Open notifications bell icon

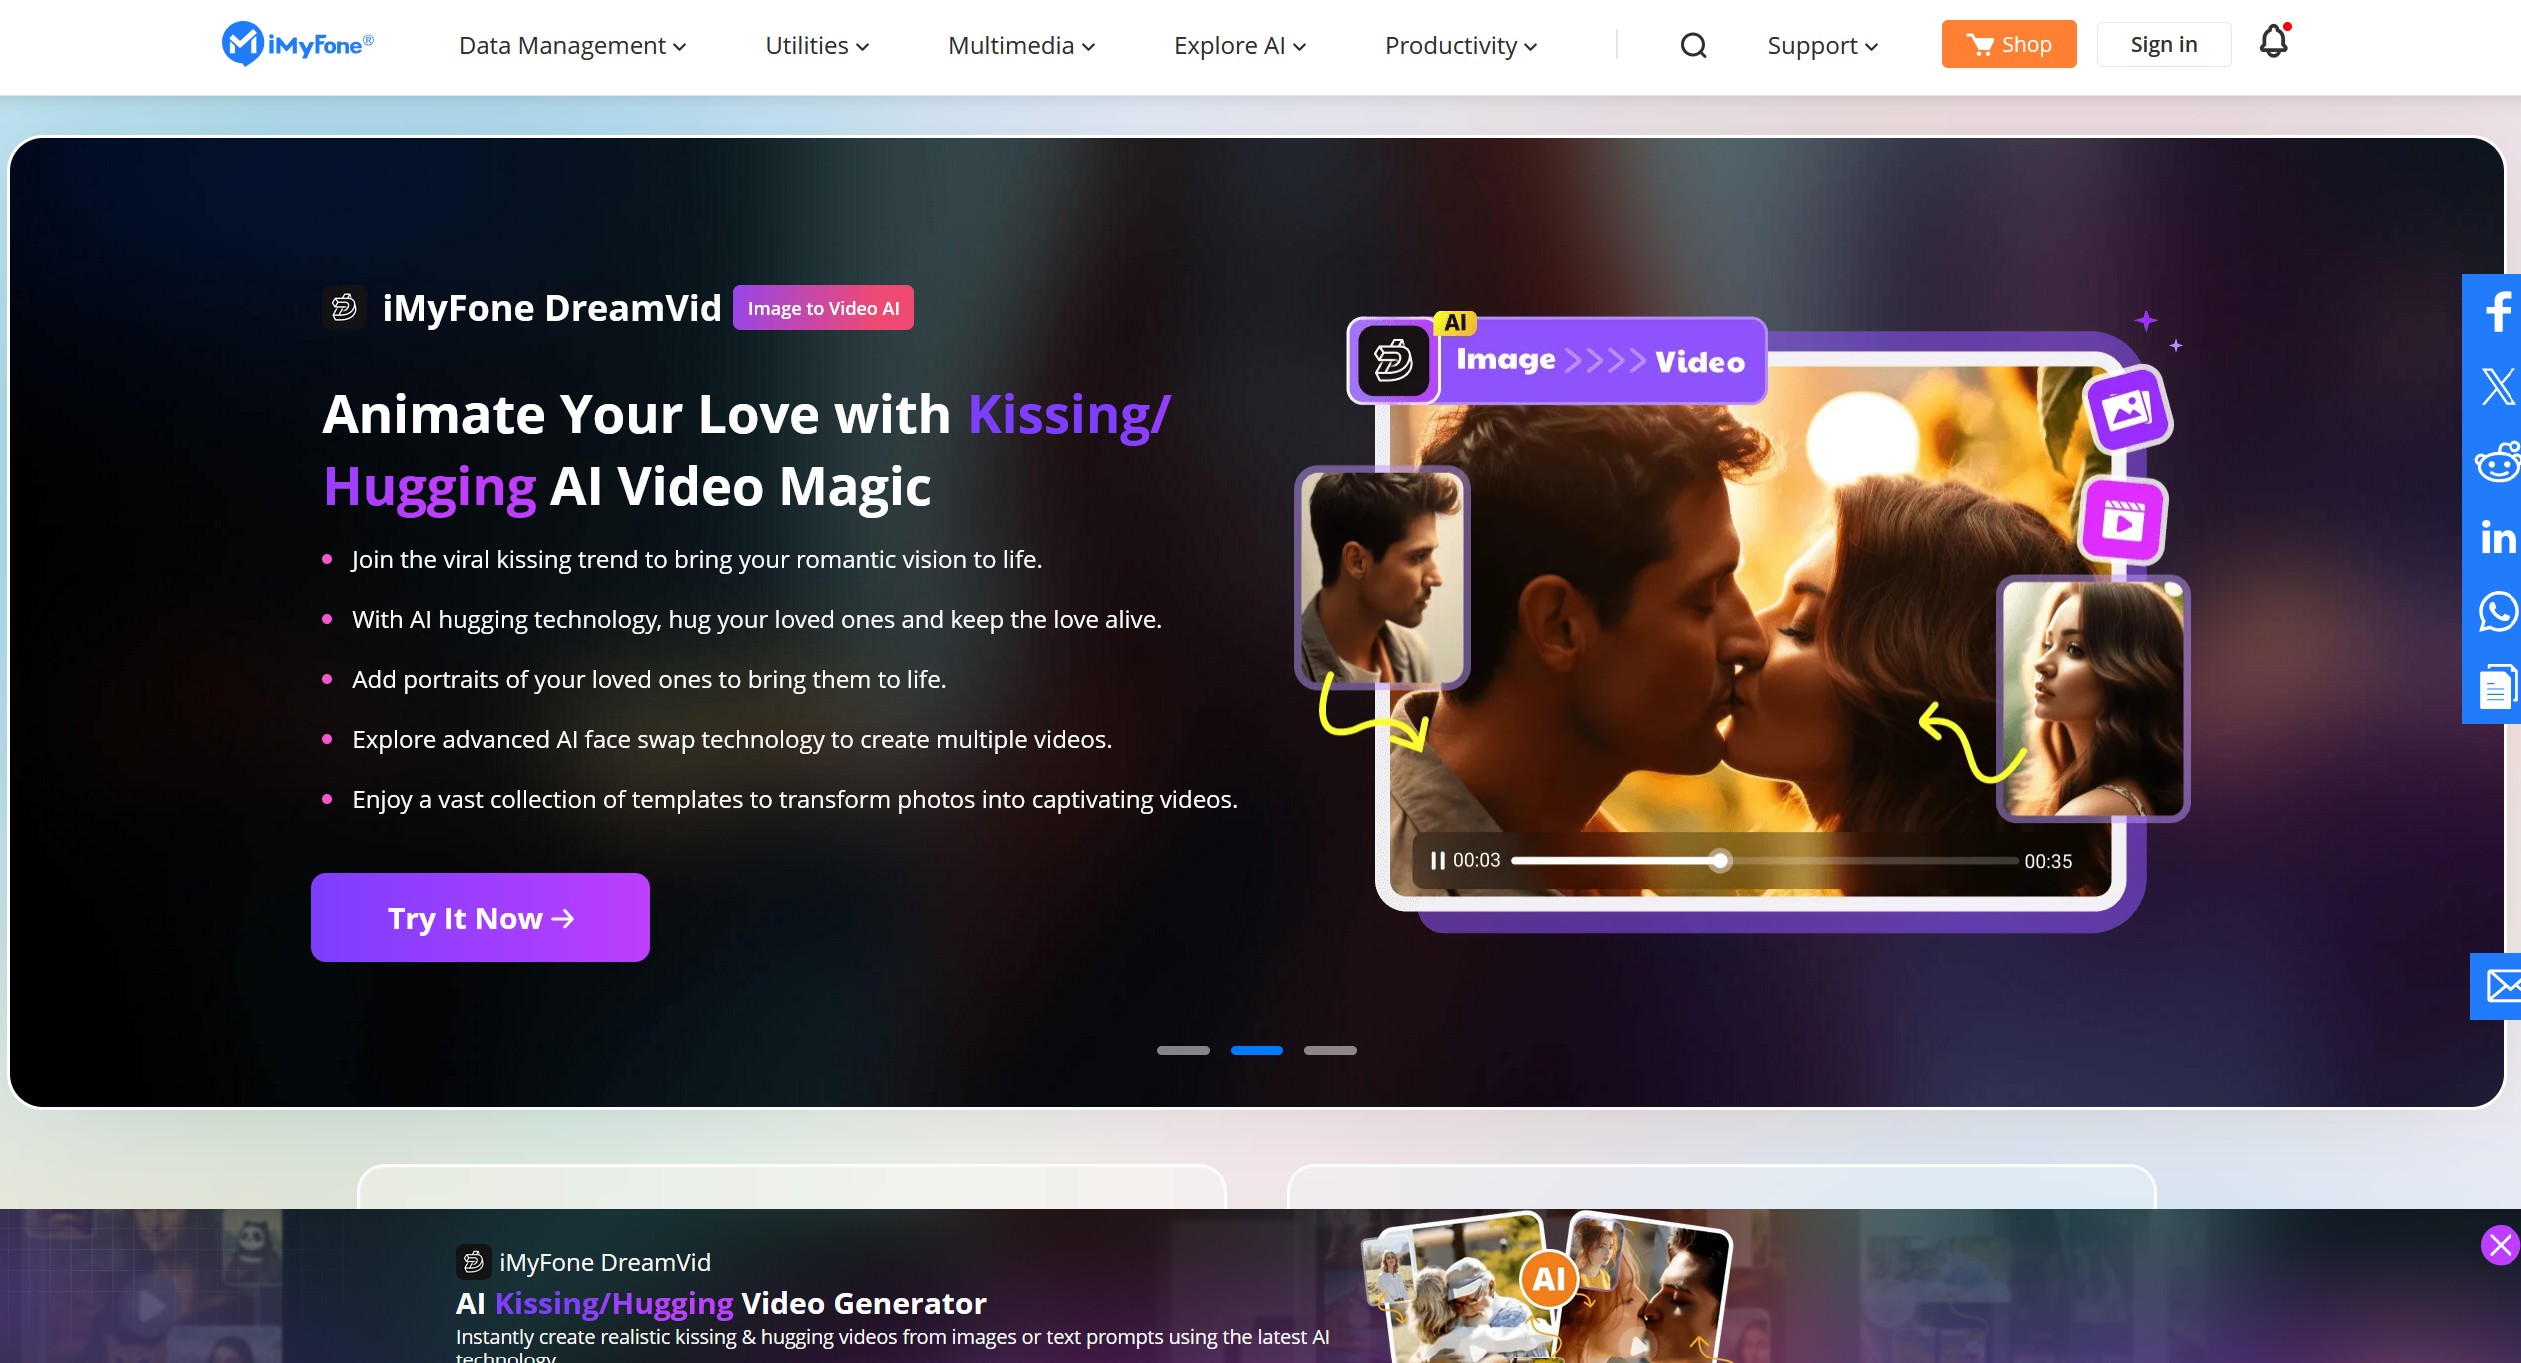click(x=2274, y=41)
